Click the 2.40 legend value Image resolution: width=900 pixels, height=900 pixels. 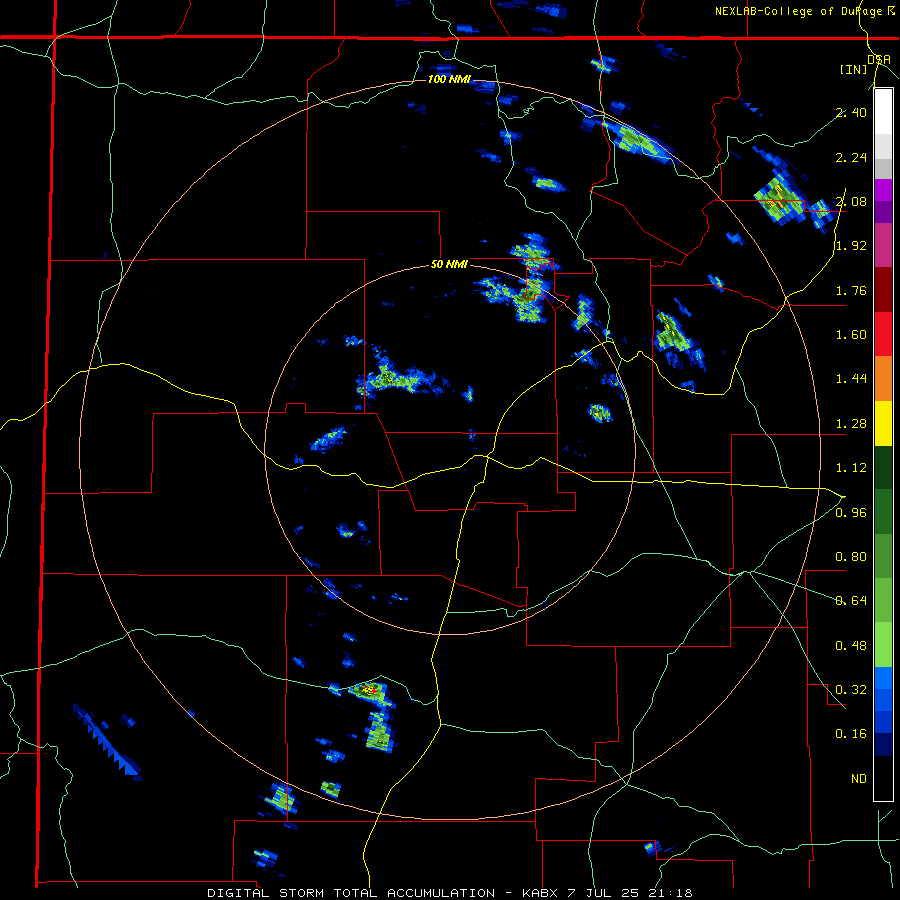[851, 112]
